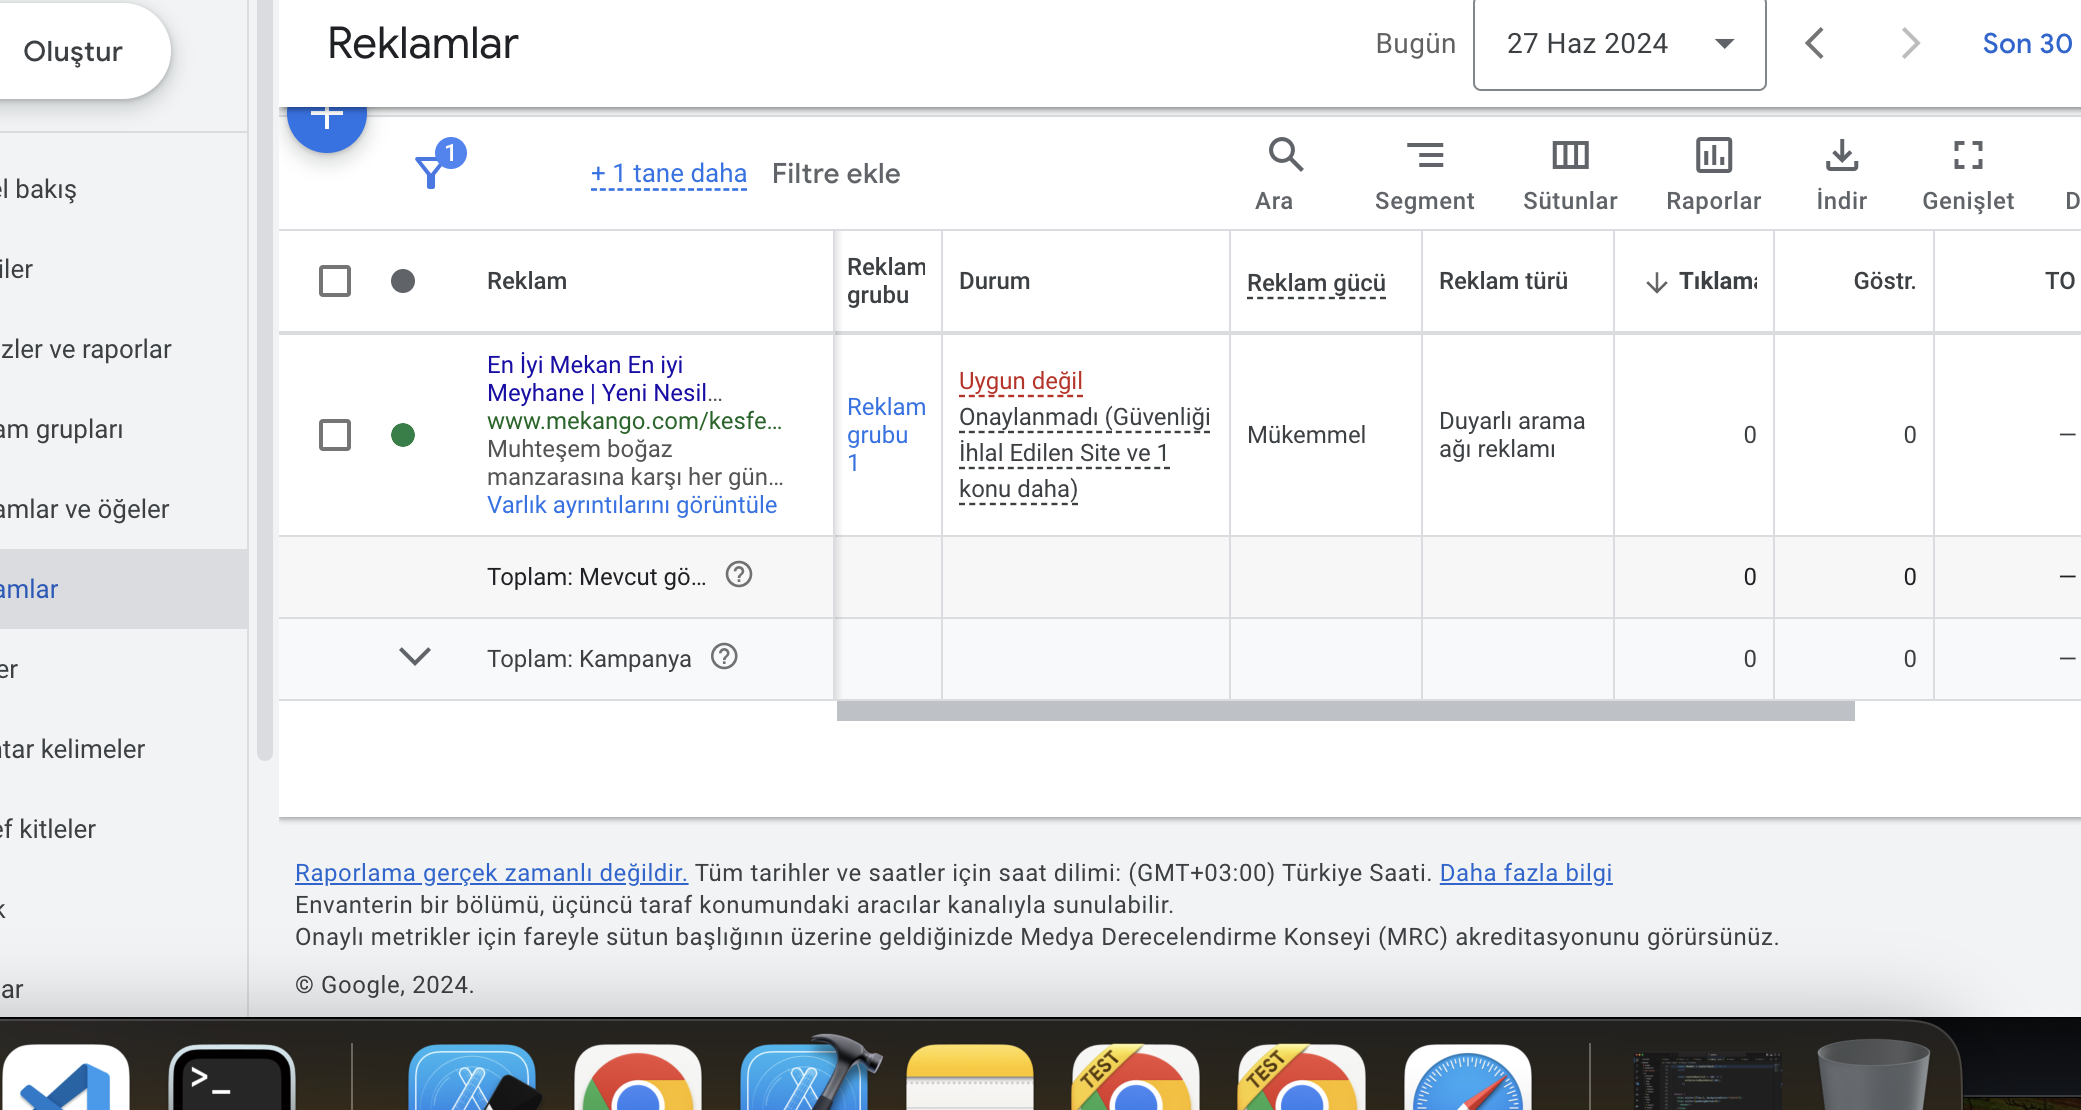Screen dimensions: 2081x1110
Task: Click the Reklam gücü column header
Action: (x=1316, y=283)
